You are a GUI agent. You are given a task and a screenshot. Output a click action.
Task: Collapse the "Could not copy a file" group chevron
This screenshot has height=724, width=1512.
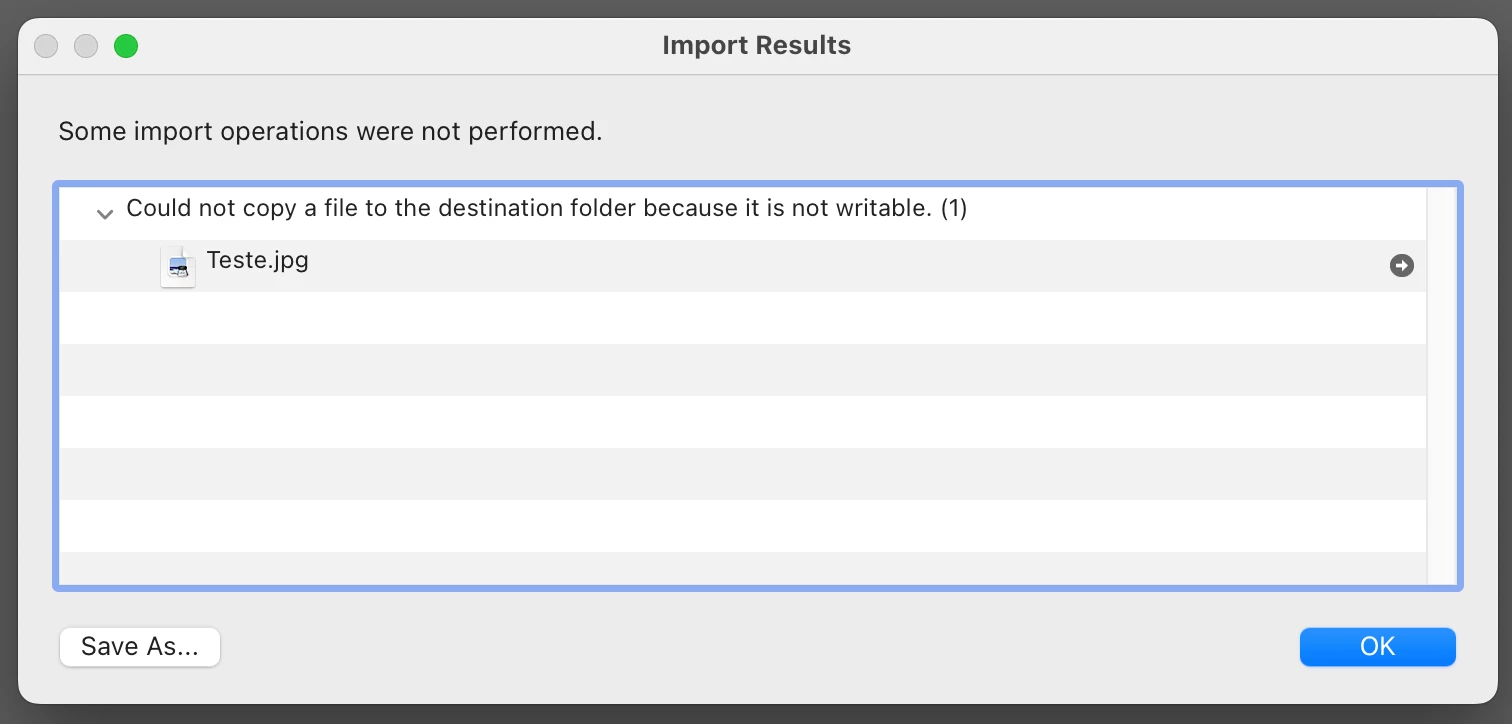[x=104, y=213]
